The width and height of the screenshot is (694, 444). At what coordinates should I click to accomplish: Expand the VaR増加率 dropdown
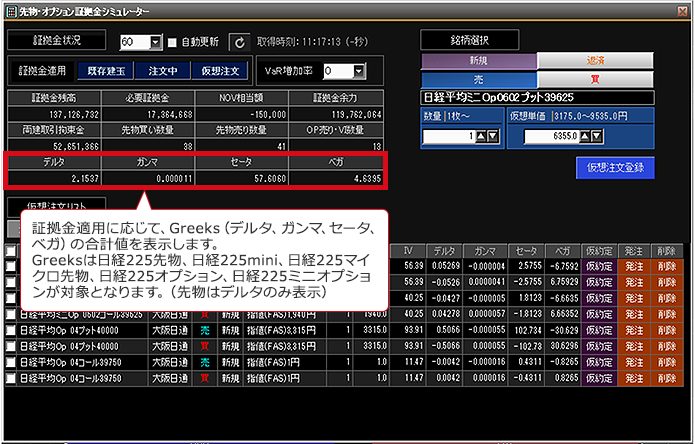point(359,71)
